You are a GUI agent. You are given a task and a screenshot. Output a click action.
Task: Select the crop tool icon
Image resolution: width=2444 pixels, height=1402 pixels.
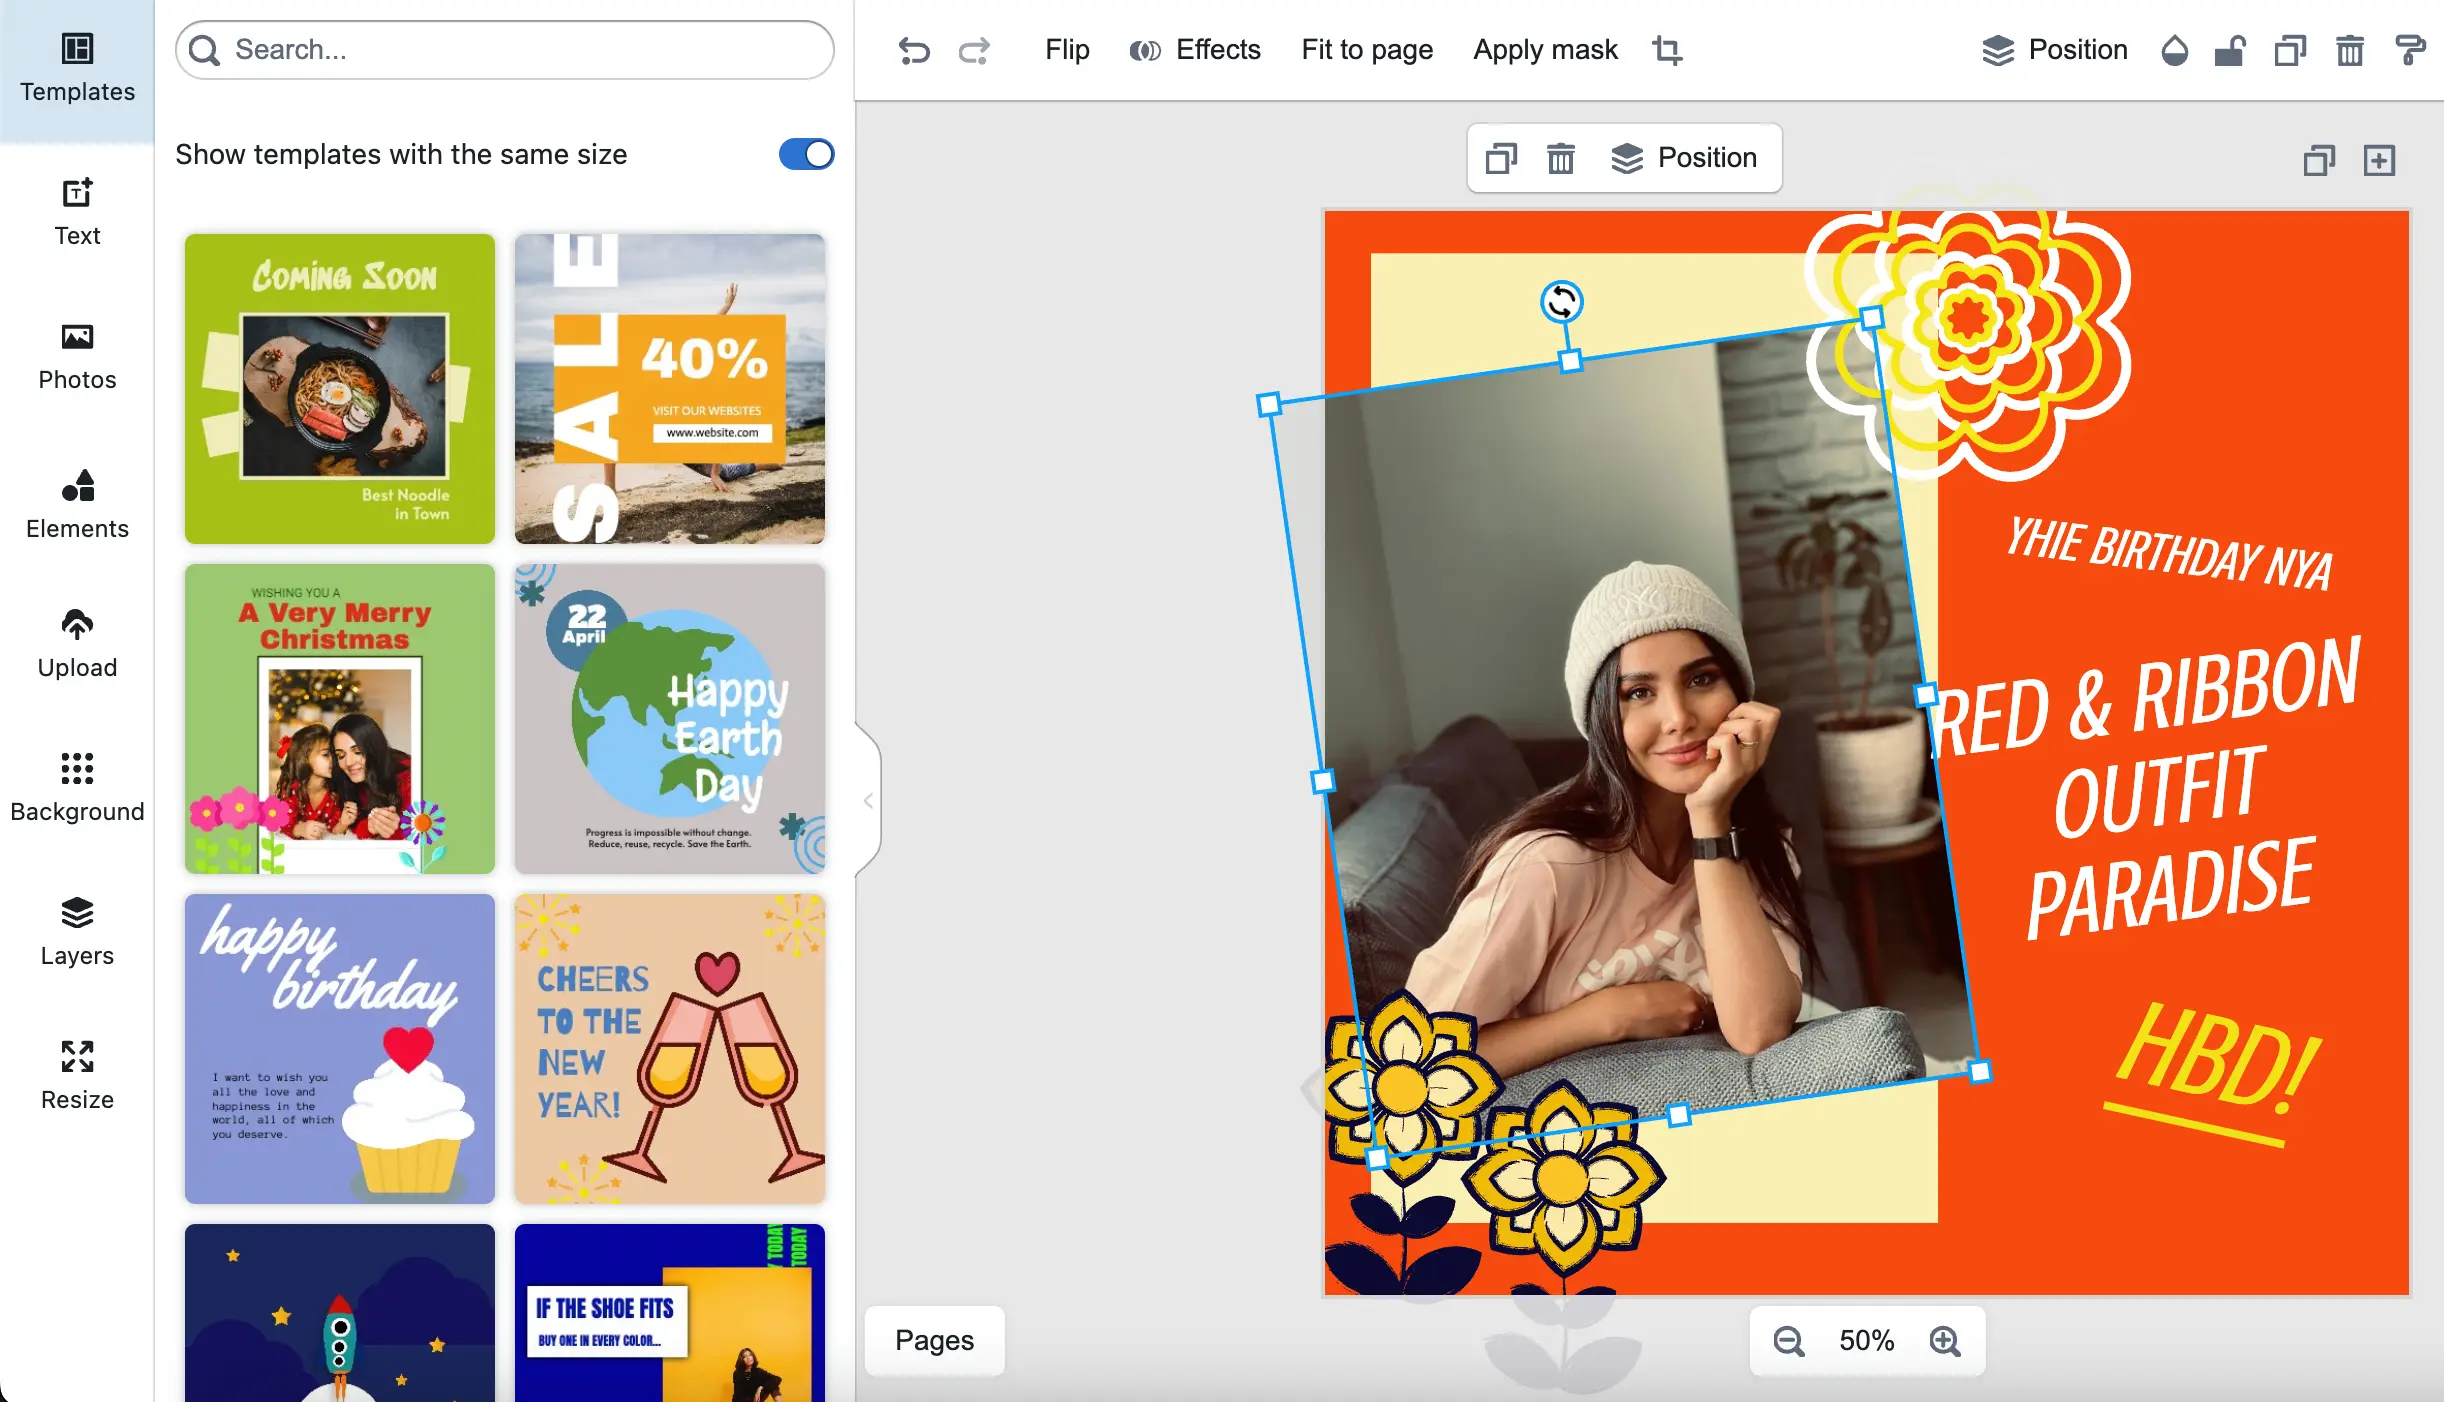[1667, 50]
